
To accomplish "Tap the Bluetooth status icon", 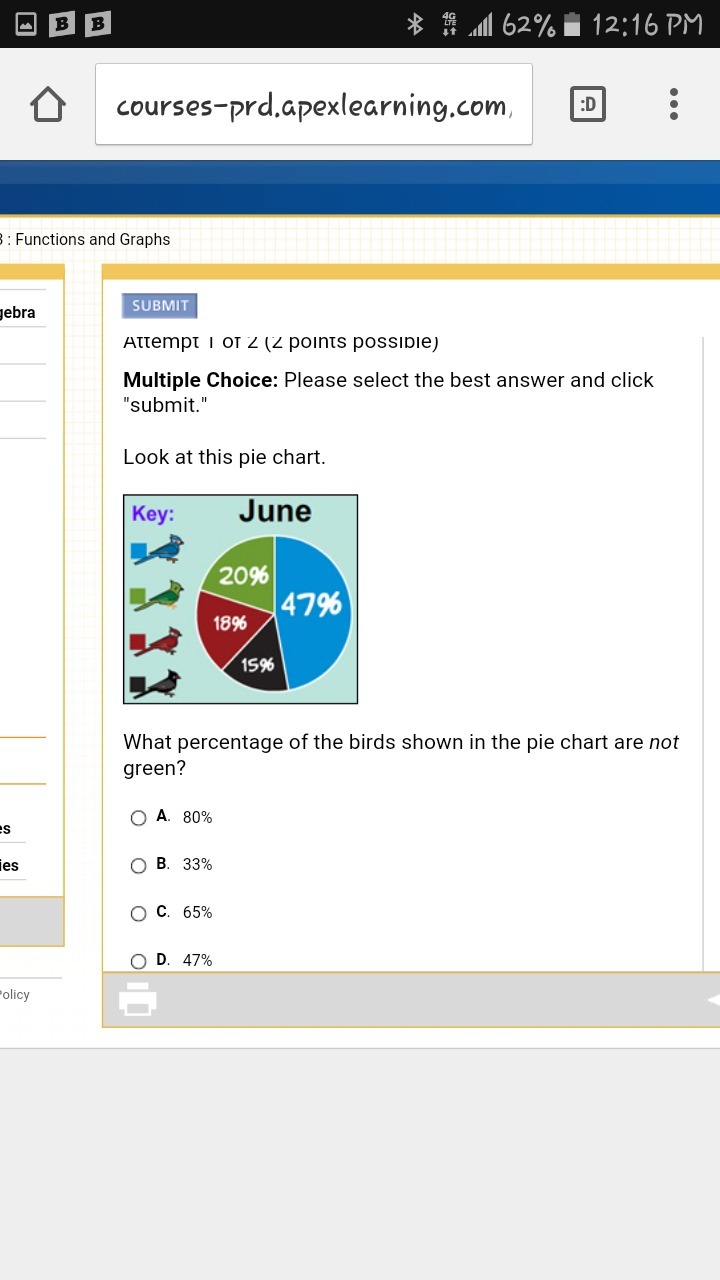I will pos(416,24).
